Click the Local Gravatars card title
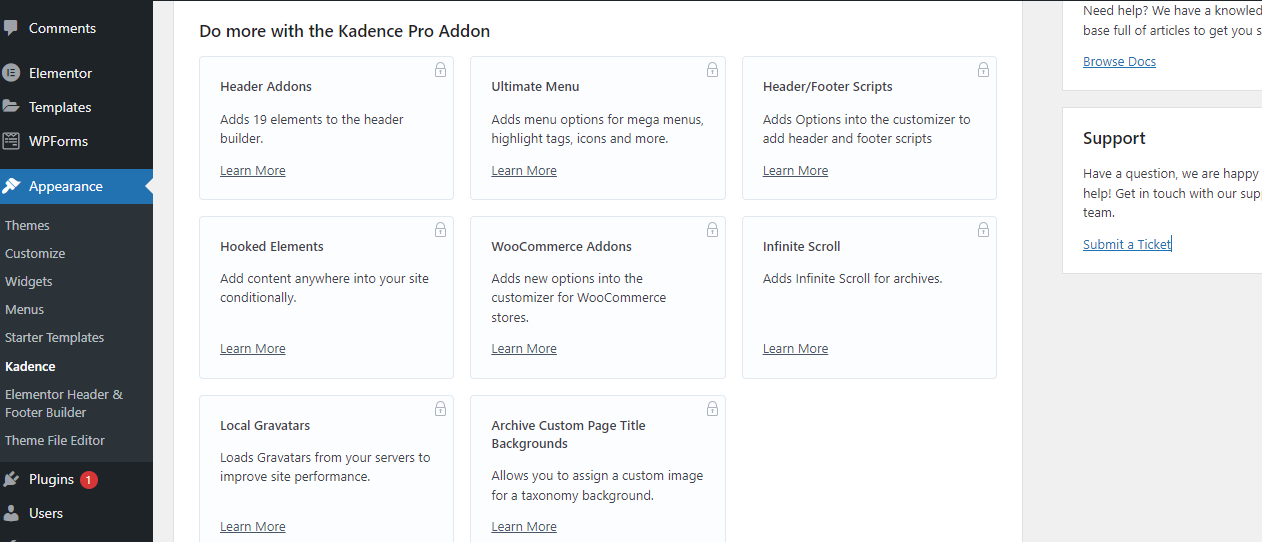 coord(267,426)
